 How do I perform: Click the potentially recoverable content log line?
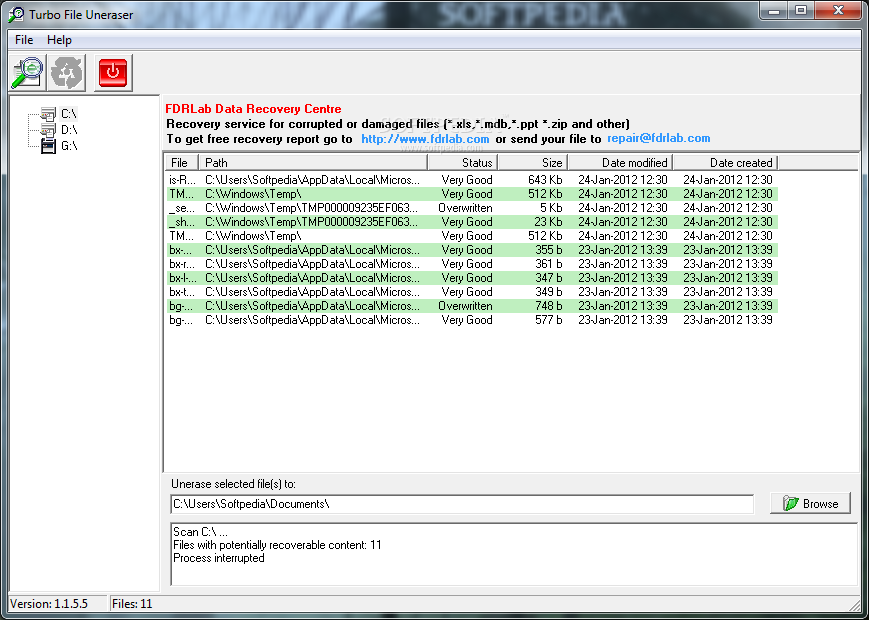(277, 545)
